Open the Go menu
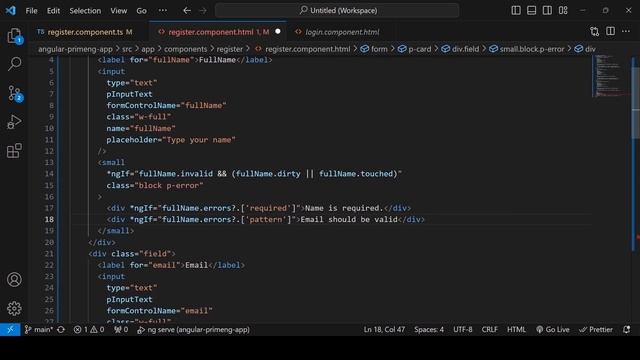 point(142,11)
